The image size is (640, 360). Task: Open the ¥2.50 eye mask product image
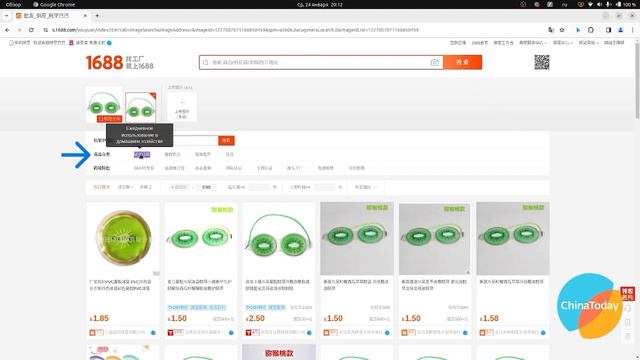[x=279, y=238]
